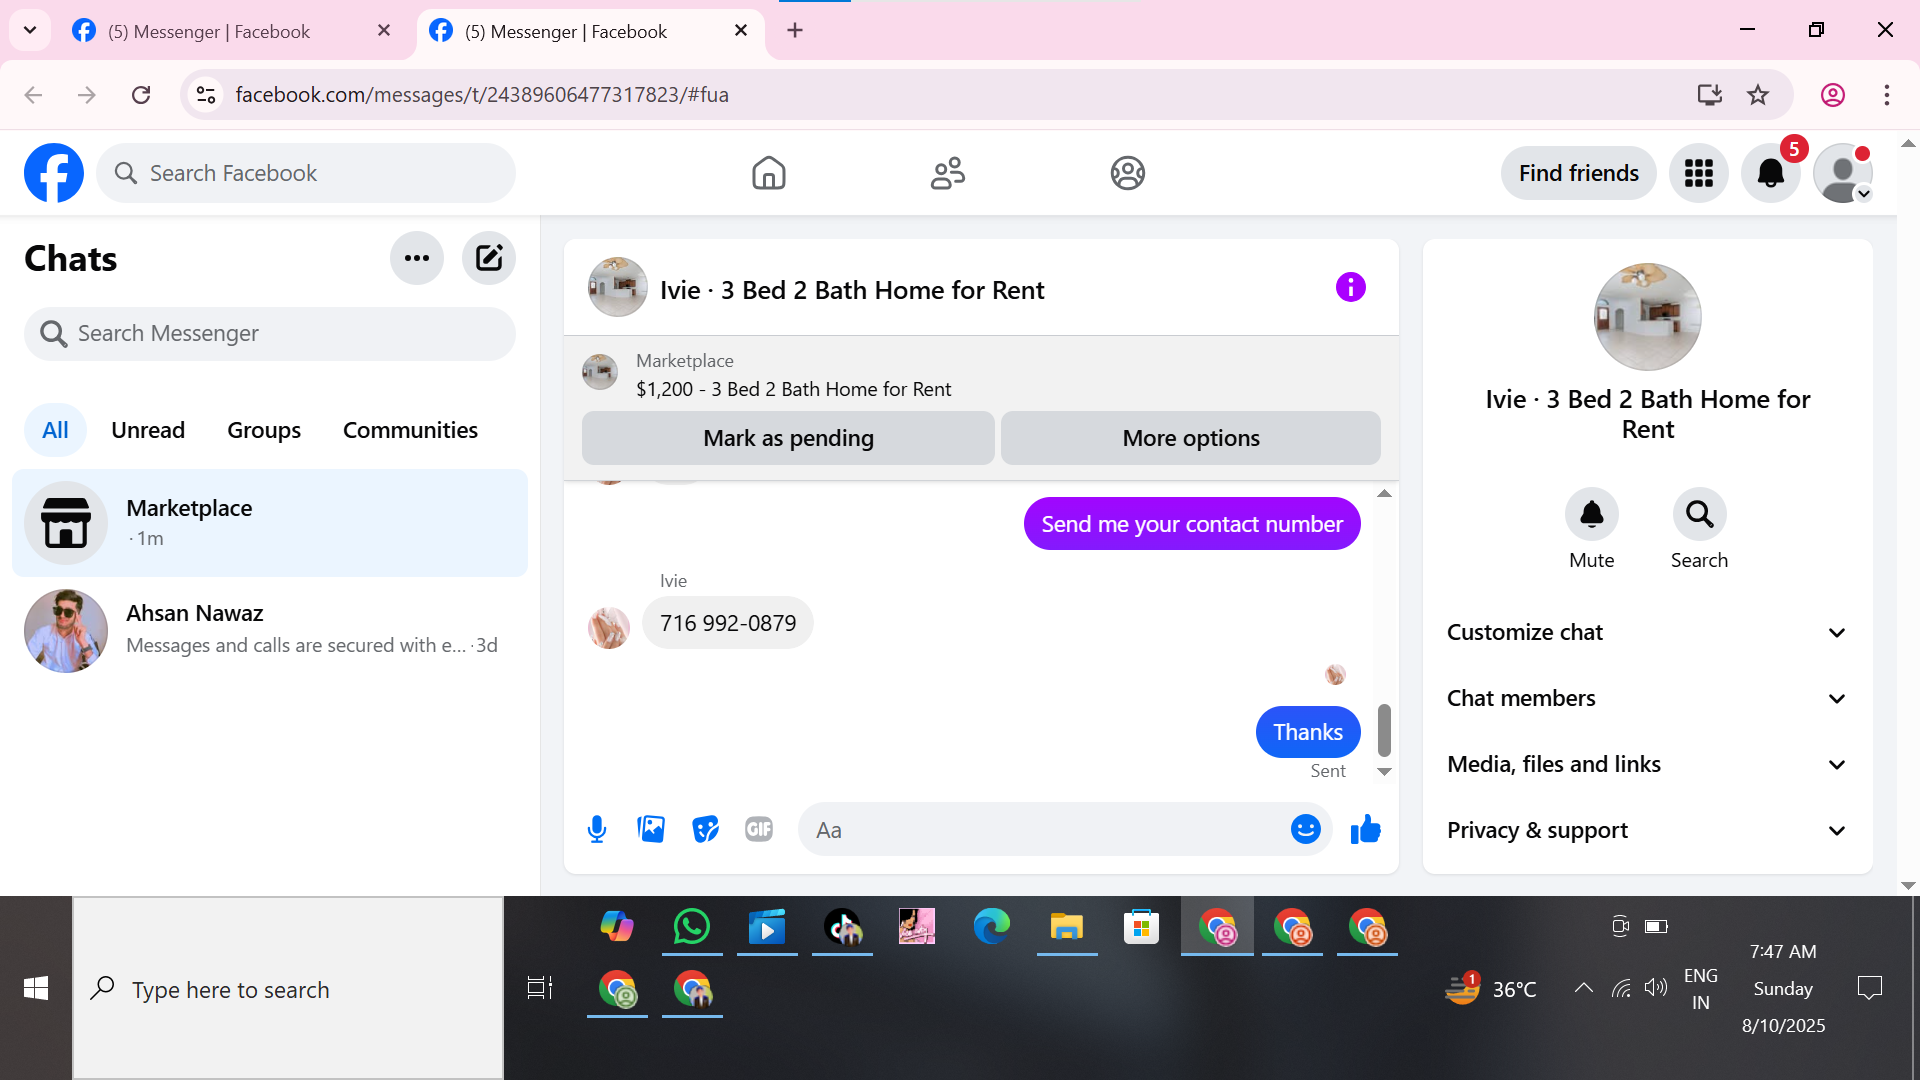Screen dimensions: 1920x1080
Task: Open the sticker picker icon
Action: click(705, 829)
